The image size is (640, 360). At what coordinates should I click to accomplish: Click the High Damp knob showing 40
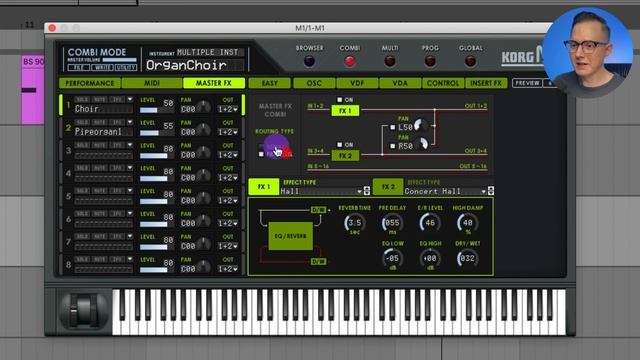pos(467,223)
